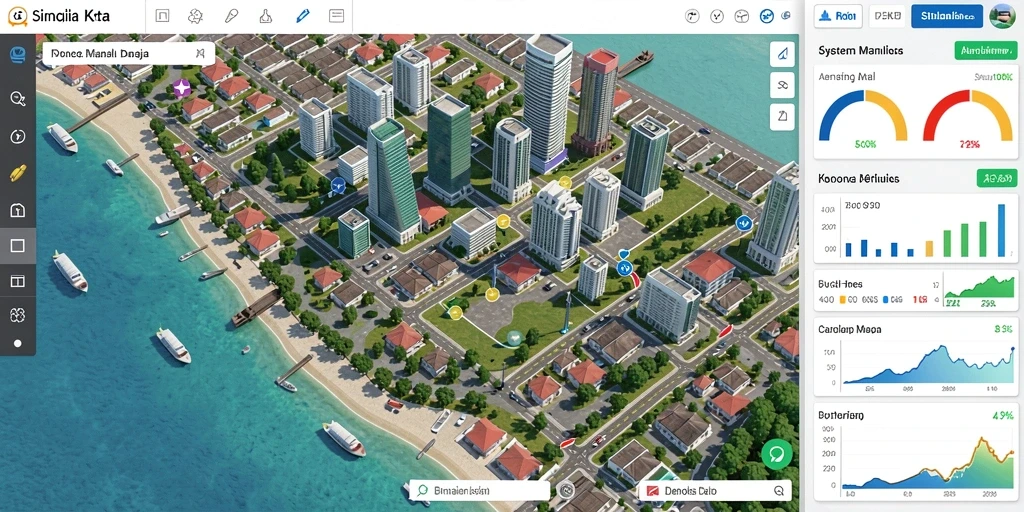
Task: Select the square frame tool in top toolbar
Action: point(162,16)
